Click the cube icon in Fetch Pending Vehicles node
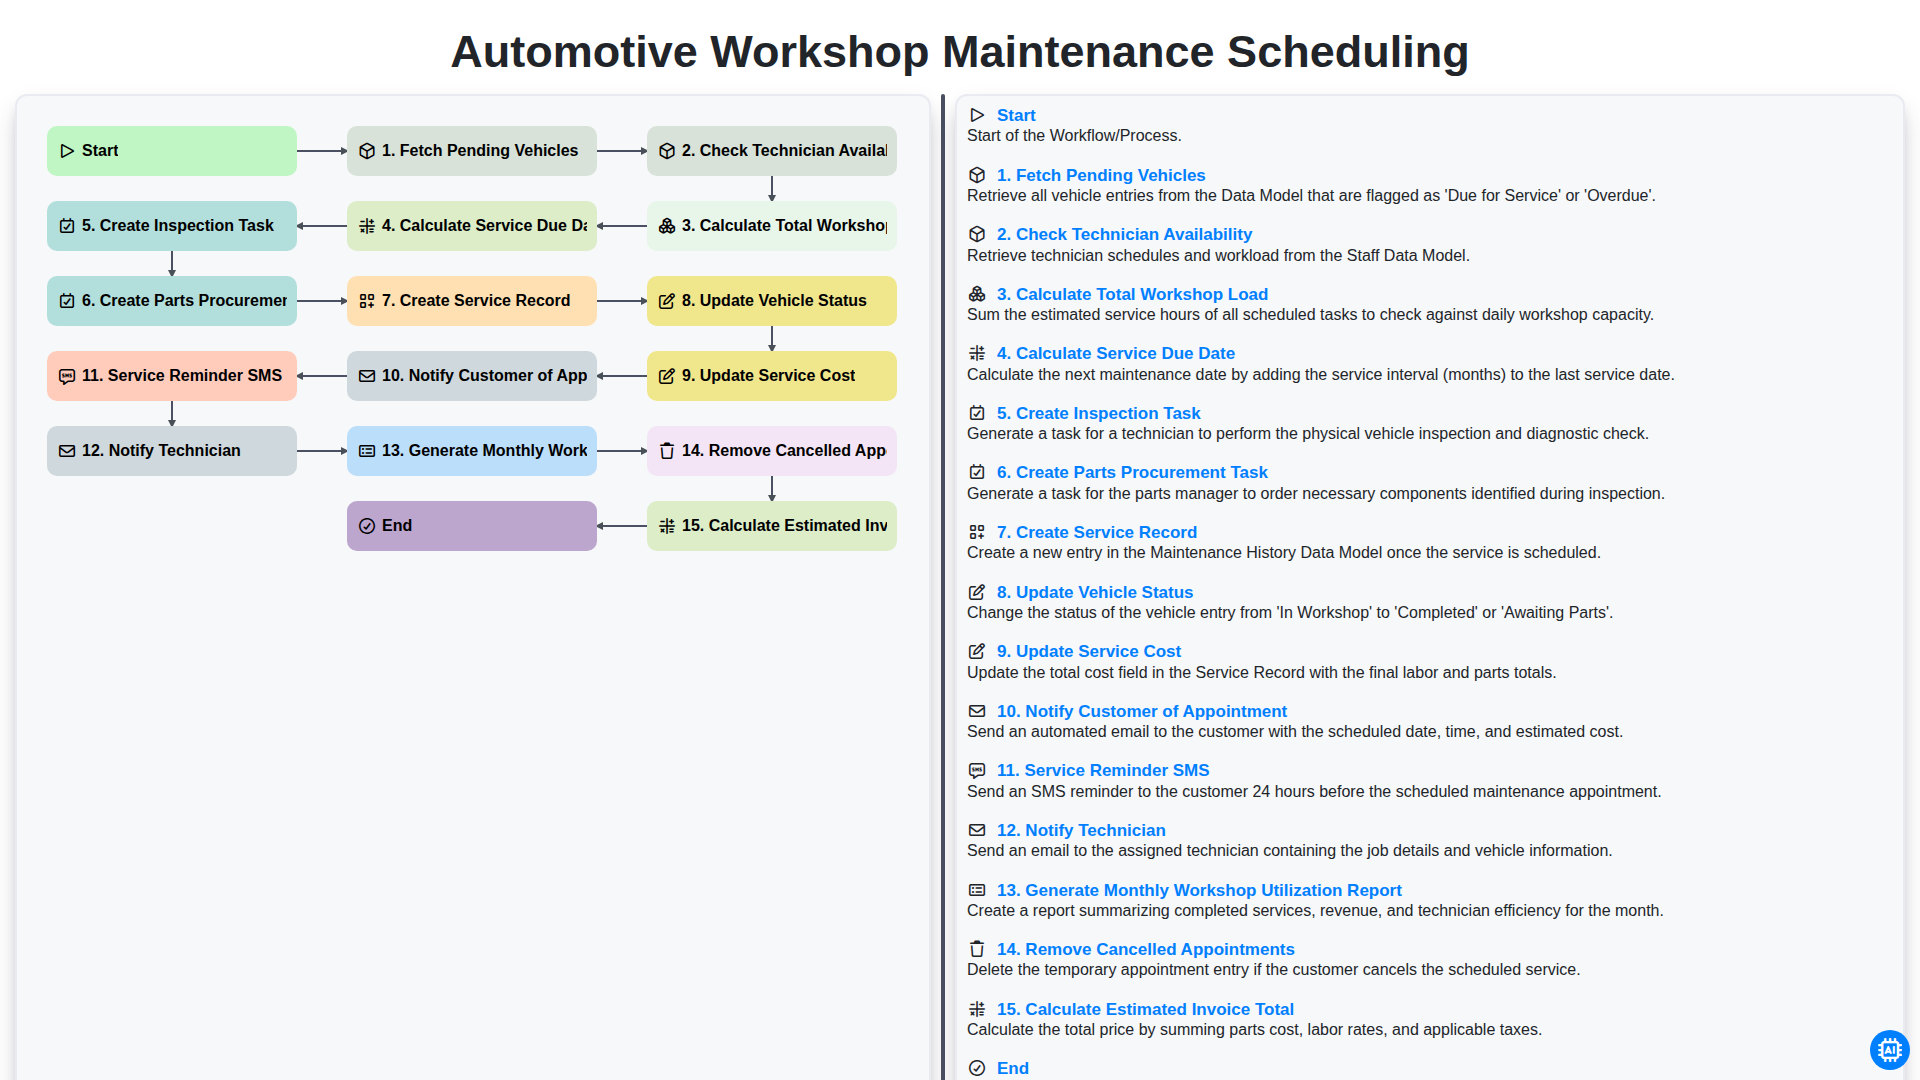Viewport: 1920px width, 1080px height. click(367, 151)
